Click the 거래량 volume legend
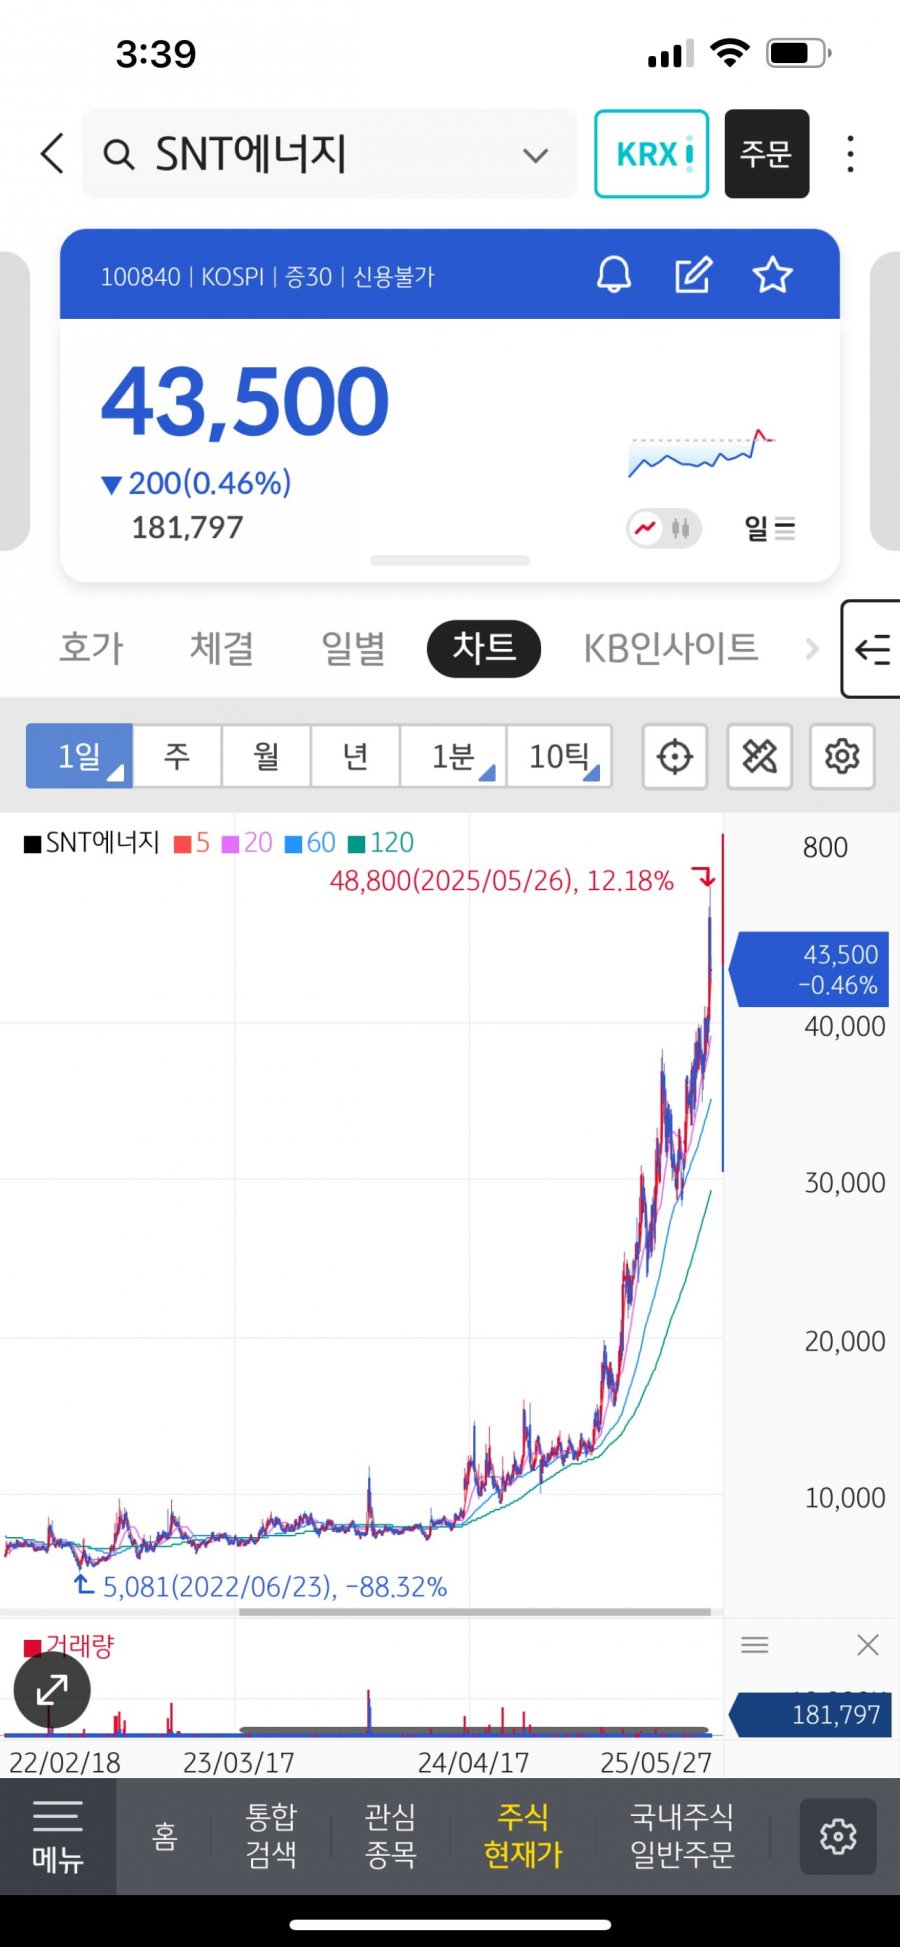Image resolution: width=900 pixels, height=1947 pixels. 69,1646
